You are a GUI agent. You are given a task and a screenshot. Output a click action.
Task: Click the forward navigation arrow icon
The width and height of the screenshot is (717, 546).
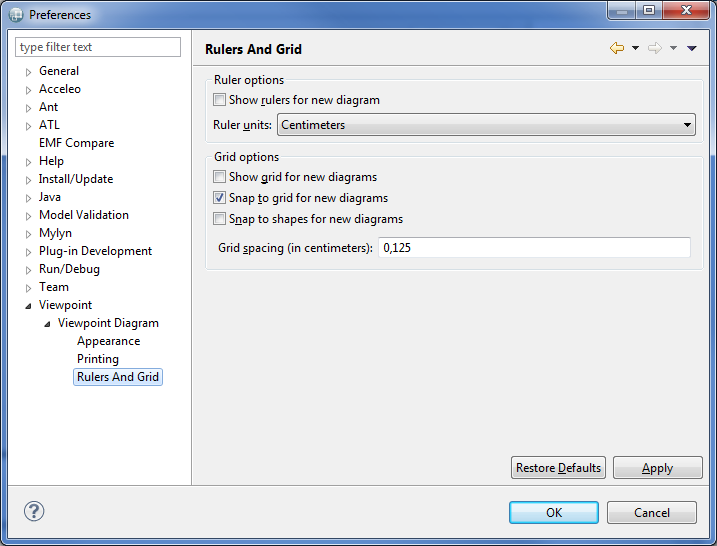coord(655,48)
